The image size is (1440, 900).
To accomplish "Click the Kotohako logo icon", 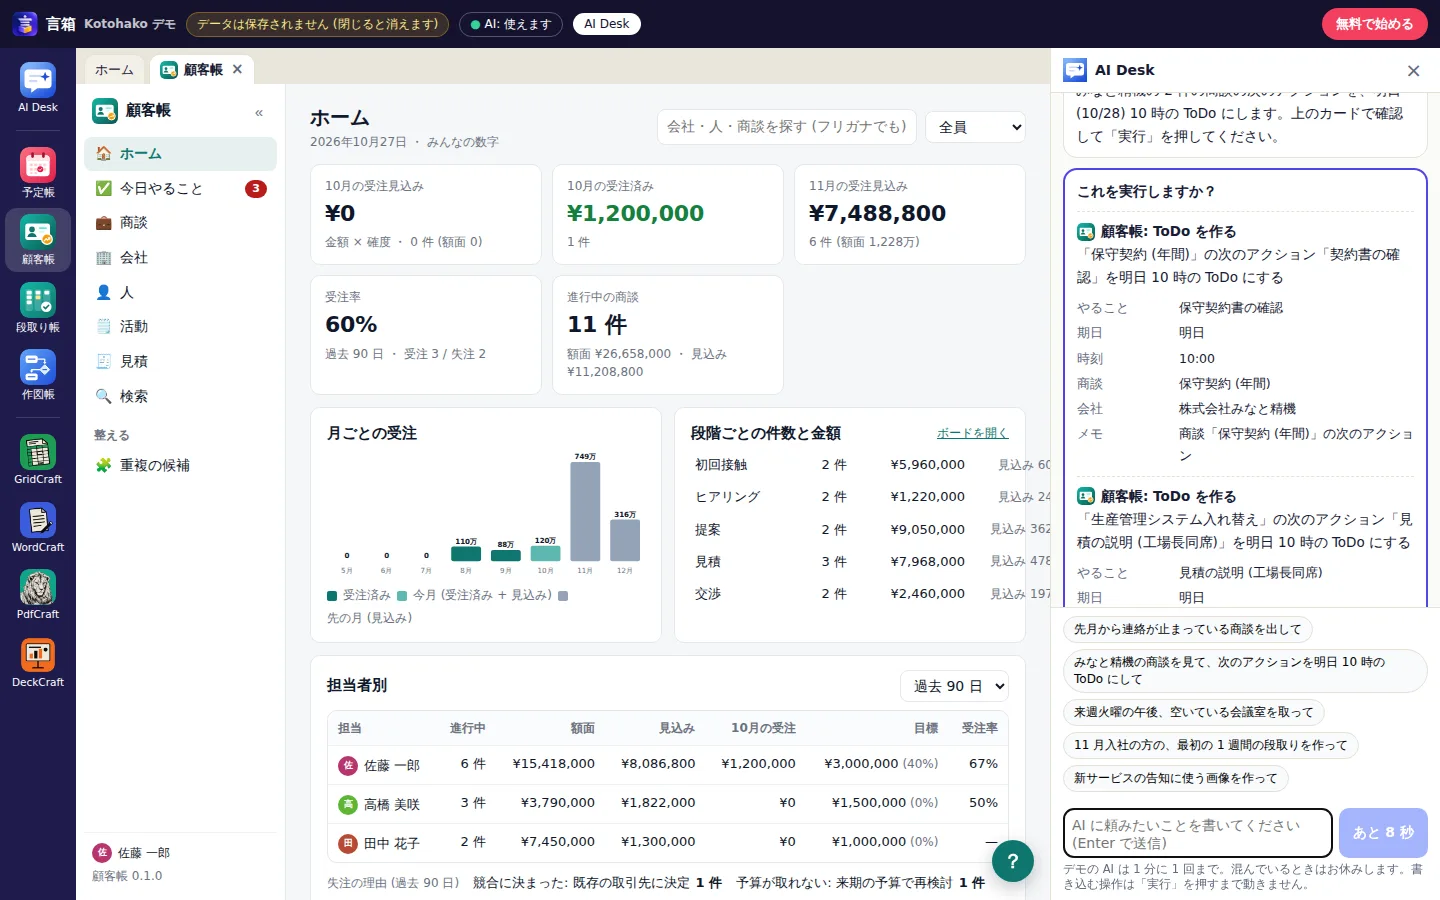I will coord(25,24).
